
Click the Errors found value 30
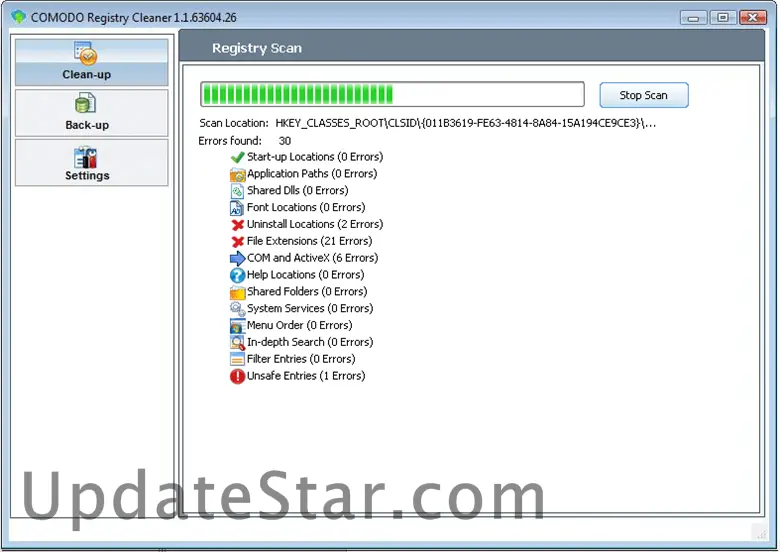pos(285,141)
